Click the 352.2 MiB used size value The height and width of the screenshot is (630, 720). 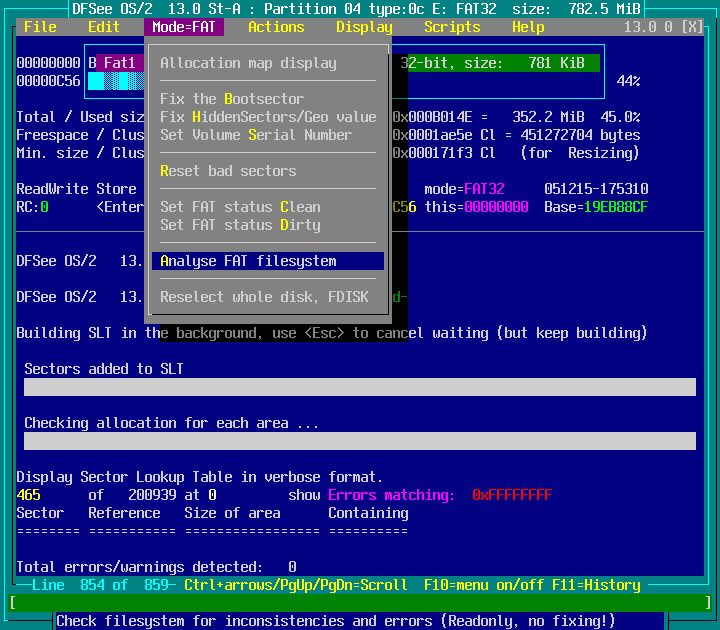click(548, 117)
